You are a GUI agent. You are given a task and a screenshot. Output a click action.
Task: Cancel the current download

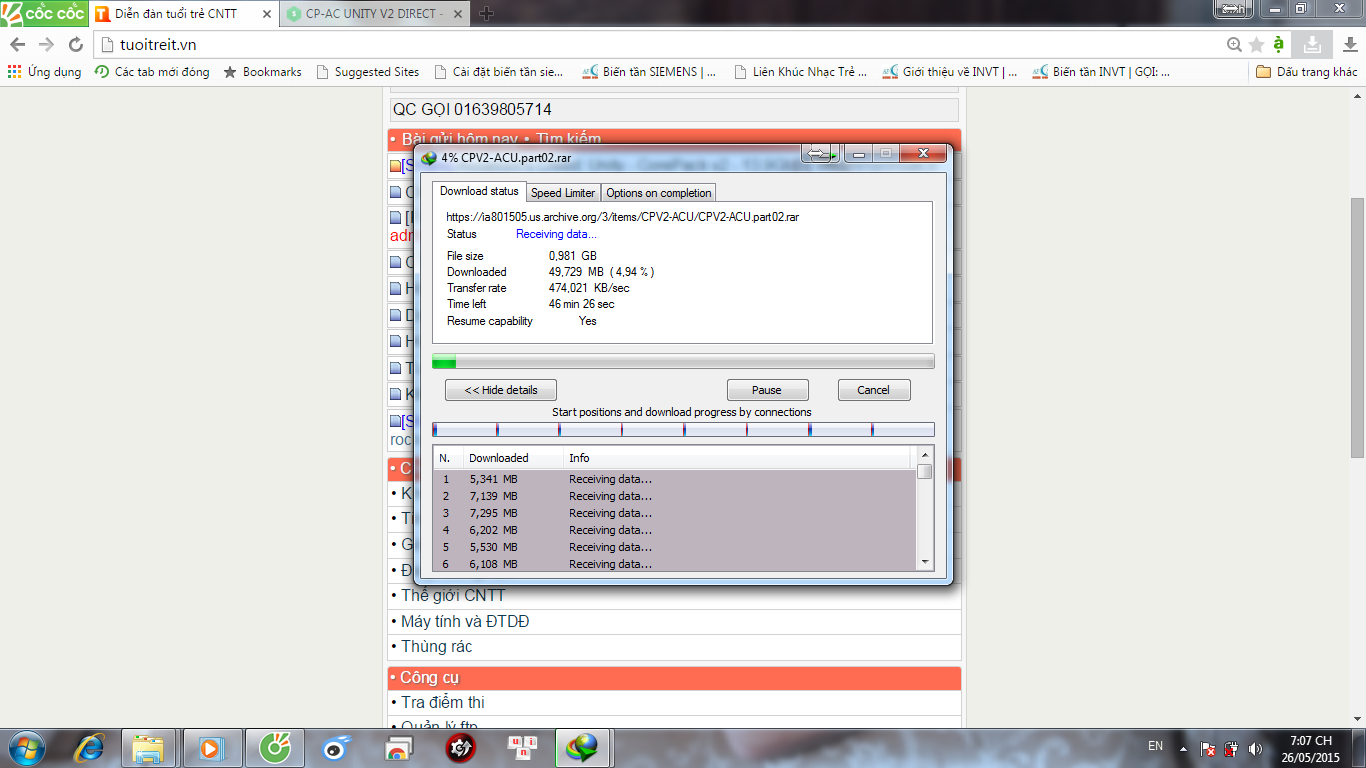pos(872,390)
